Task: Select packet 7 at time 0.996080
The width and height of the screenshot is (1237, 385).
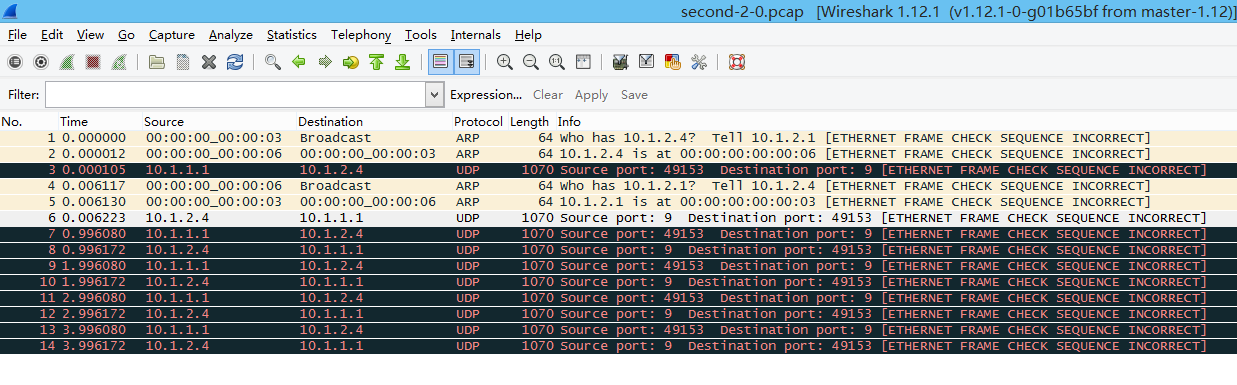Action: [x=618, y=234]
